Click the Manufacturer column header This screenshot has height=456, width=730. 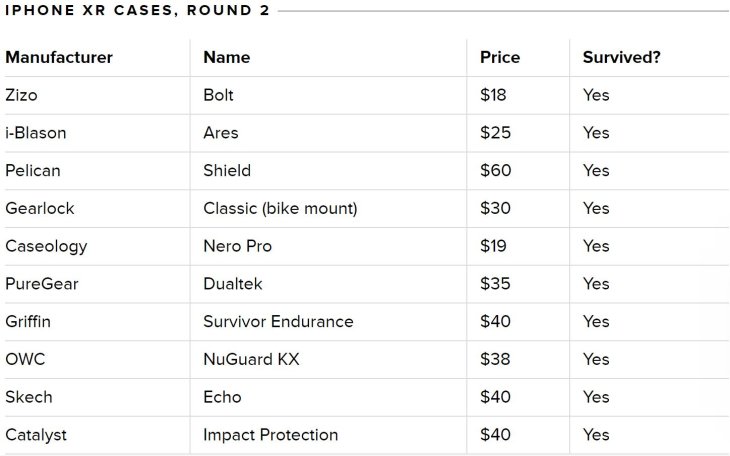[x=59, y=57]
